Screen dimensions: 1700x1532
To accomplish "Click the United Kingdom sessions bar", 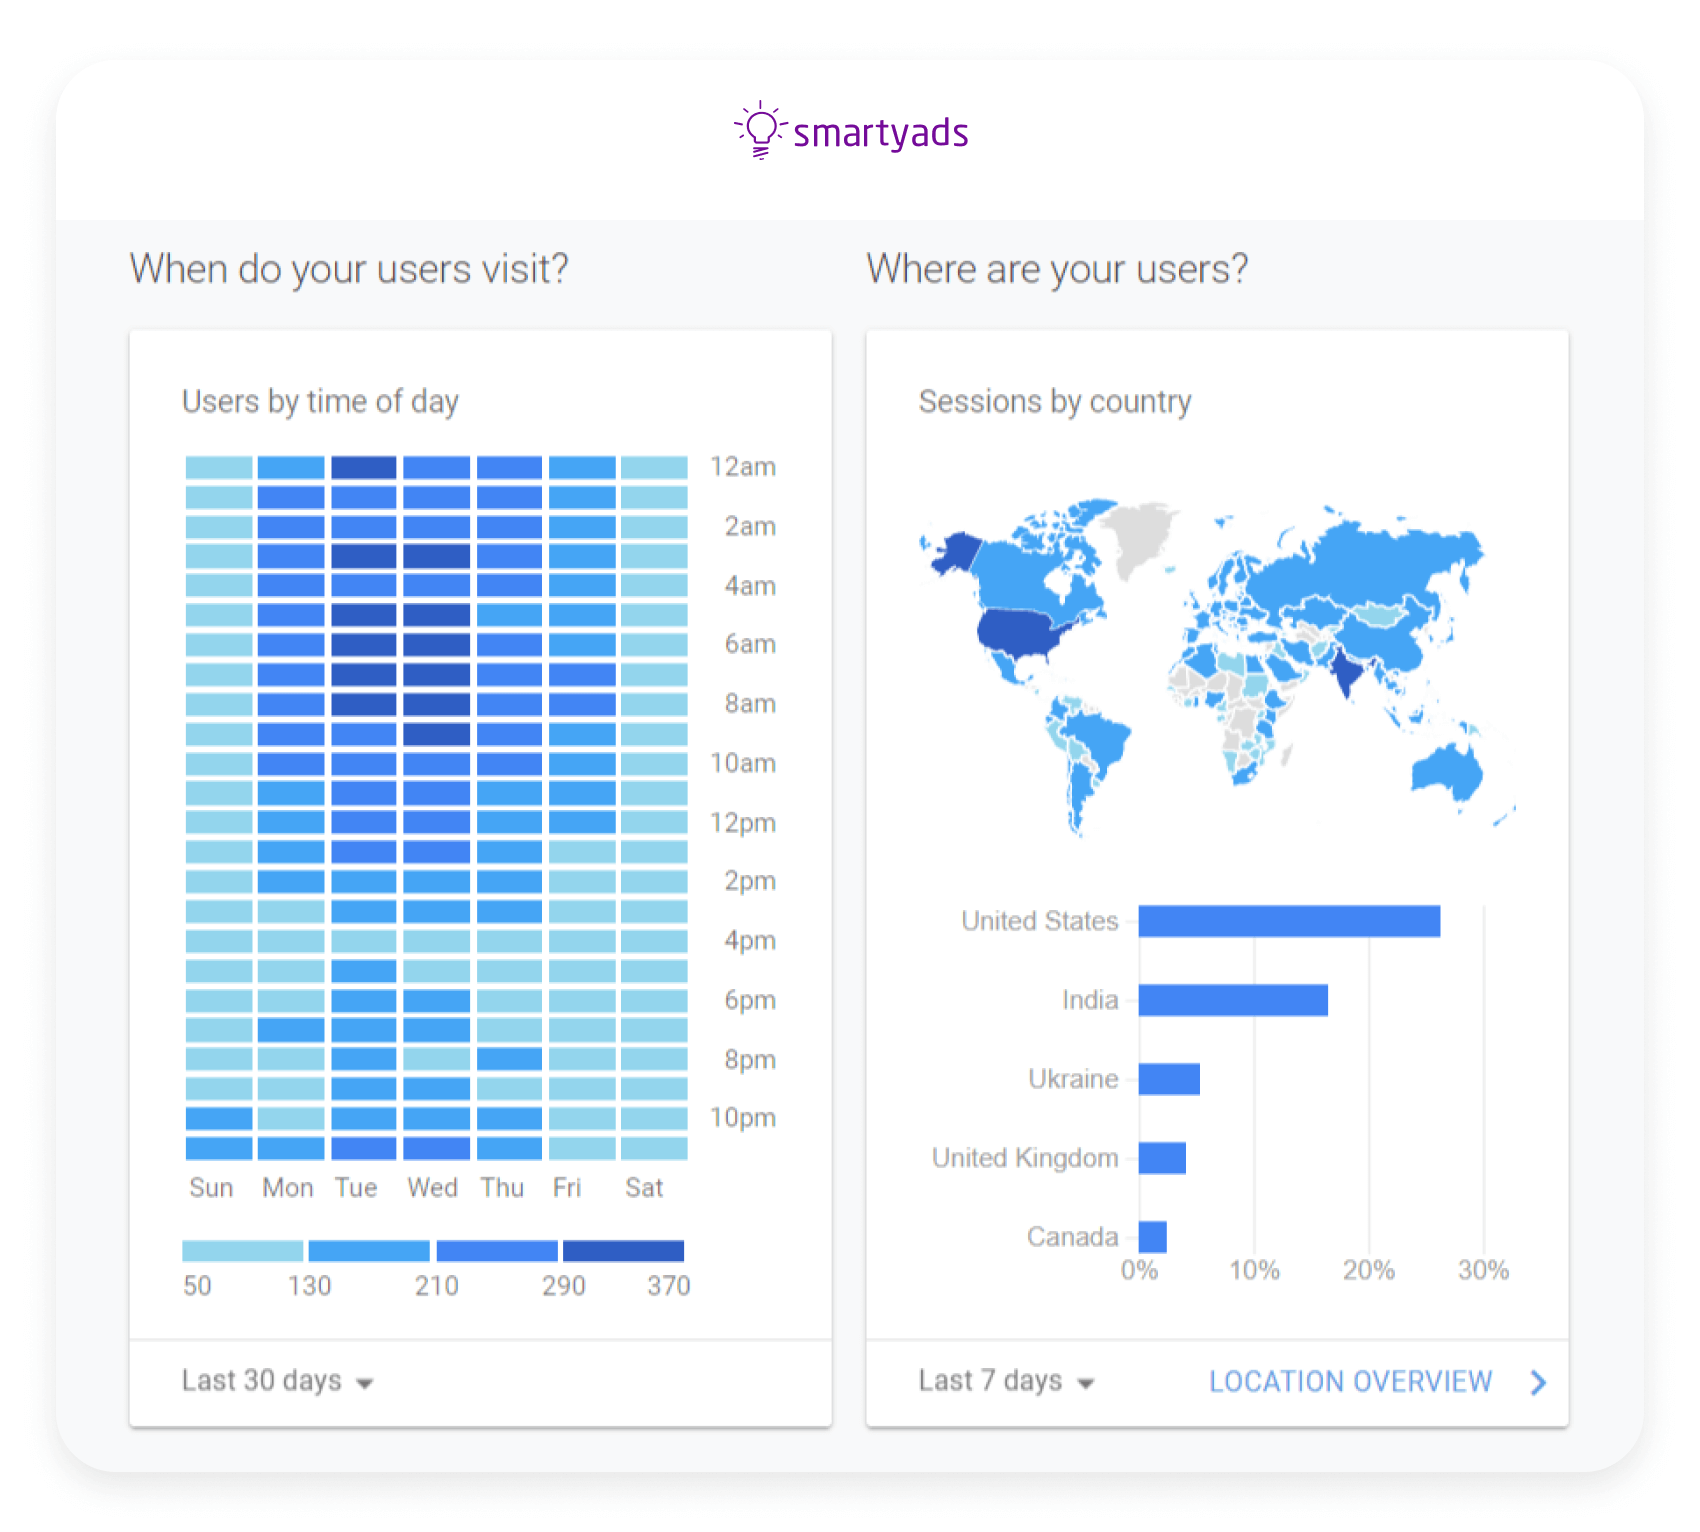I will [1162, 1158].
